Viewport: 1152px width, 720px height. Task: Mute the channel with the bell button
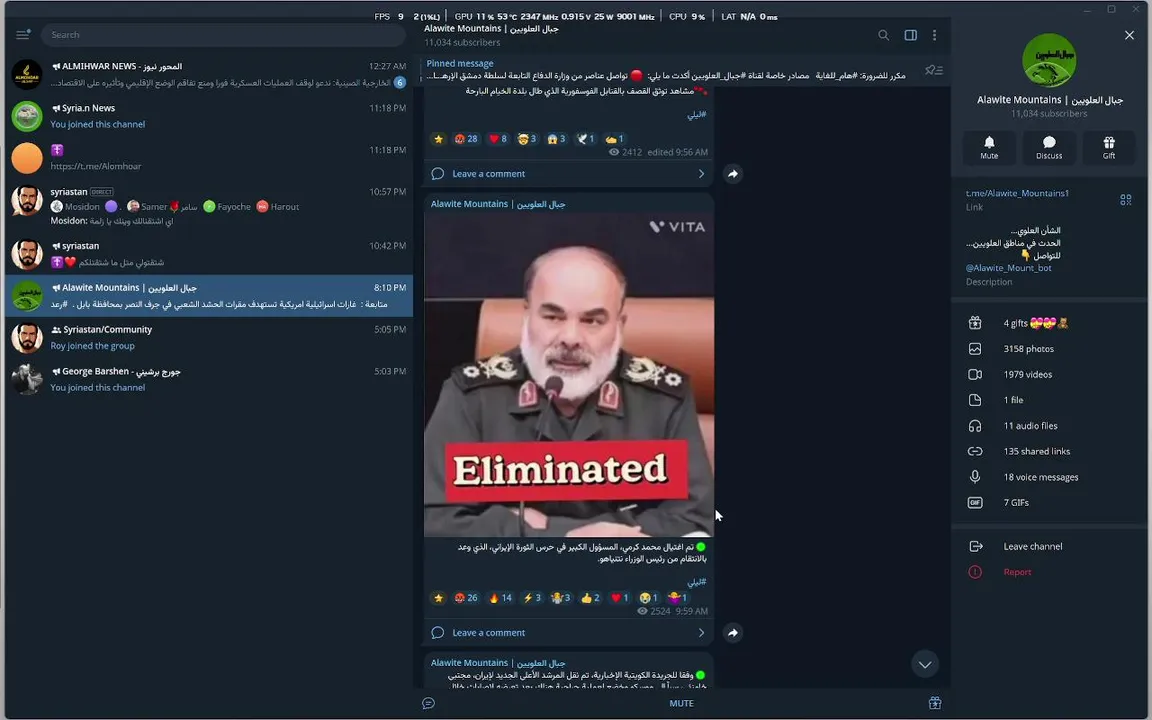click(989, 147)
